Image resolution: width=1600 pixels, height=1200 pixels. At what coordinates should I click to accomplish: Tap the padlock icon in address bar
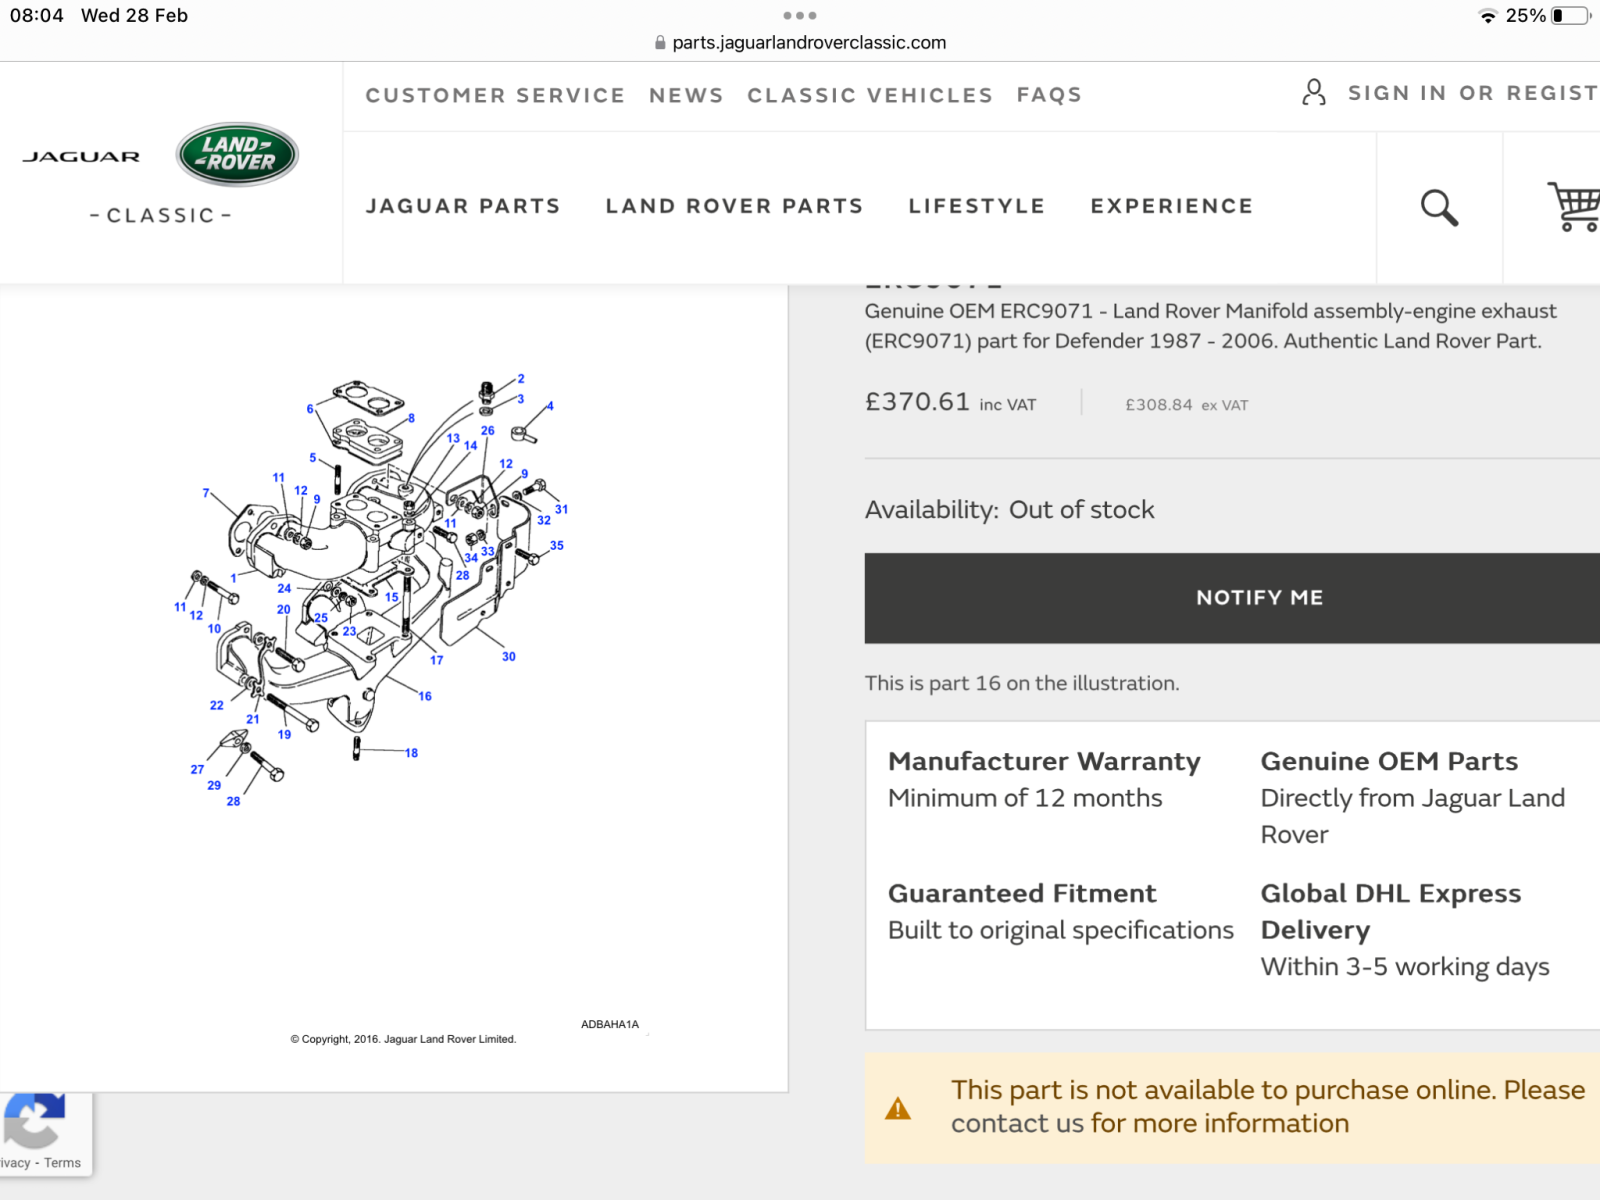click(660, 43)
